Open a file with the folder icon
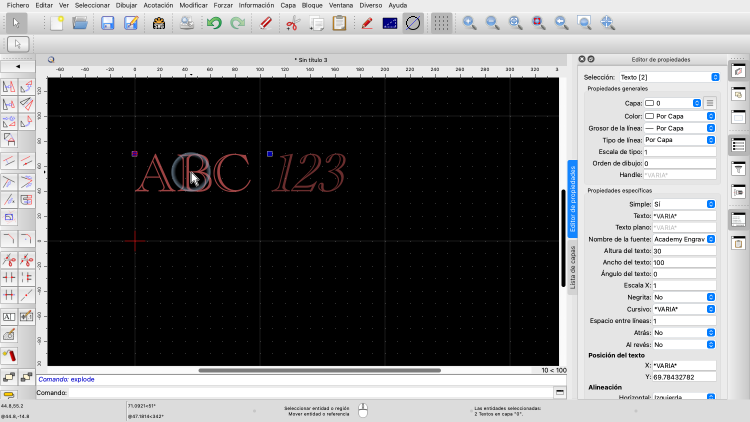The width and height of the screenshot is (750, 422). [80, 23]
